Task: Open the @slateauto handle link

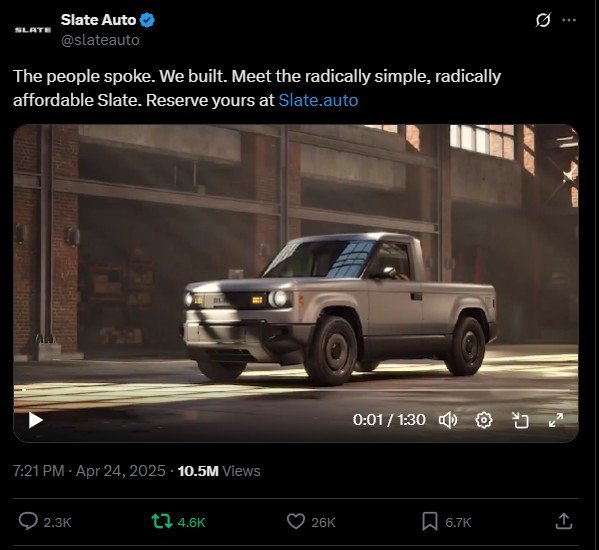Action: (100, 40)
